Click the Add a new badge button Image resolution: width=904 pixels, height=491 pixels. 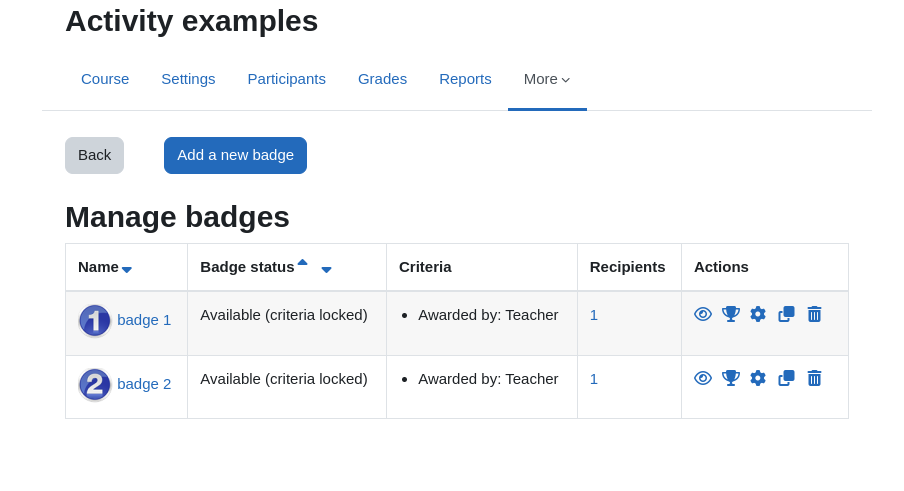235,155
